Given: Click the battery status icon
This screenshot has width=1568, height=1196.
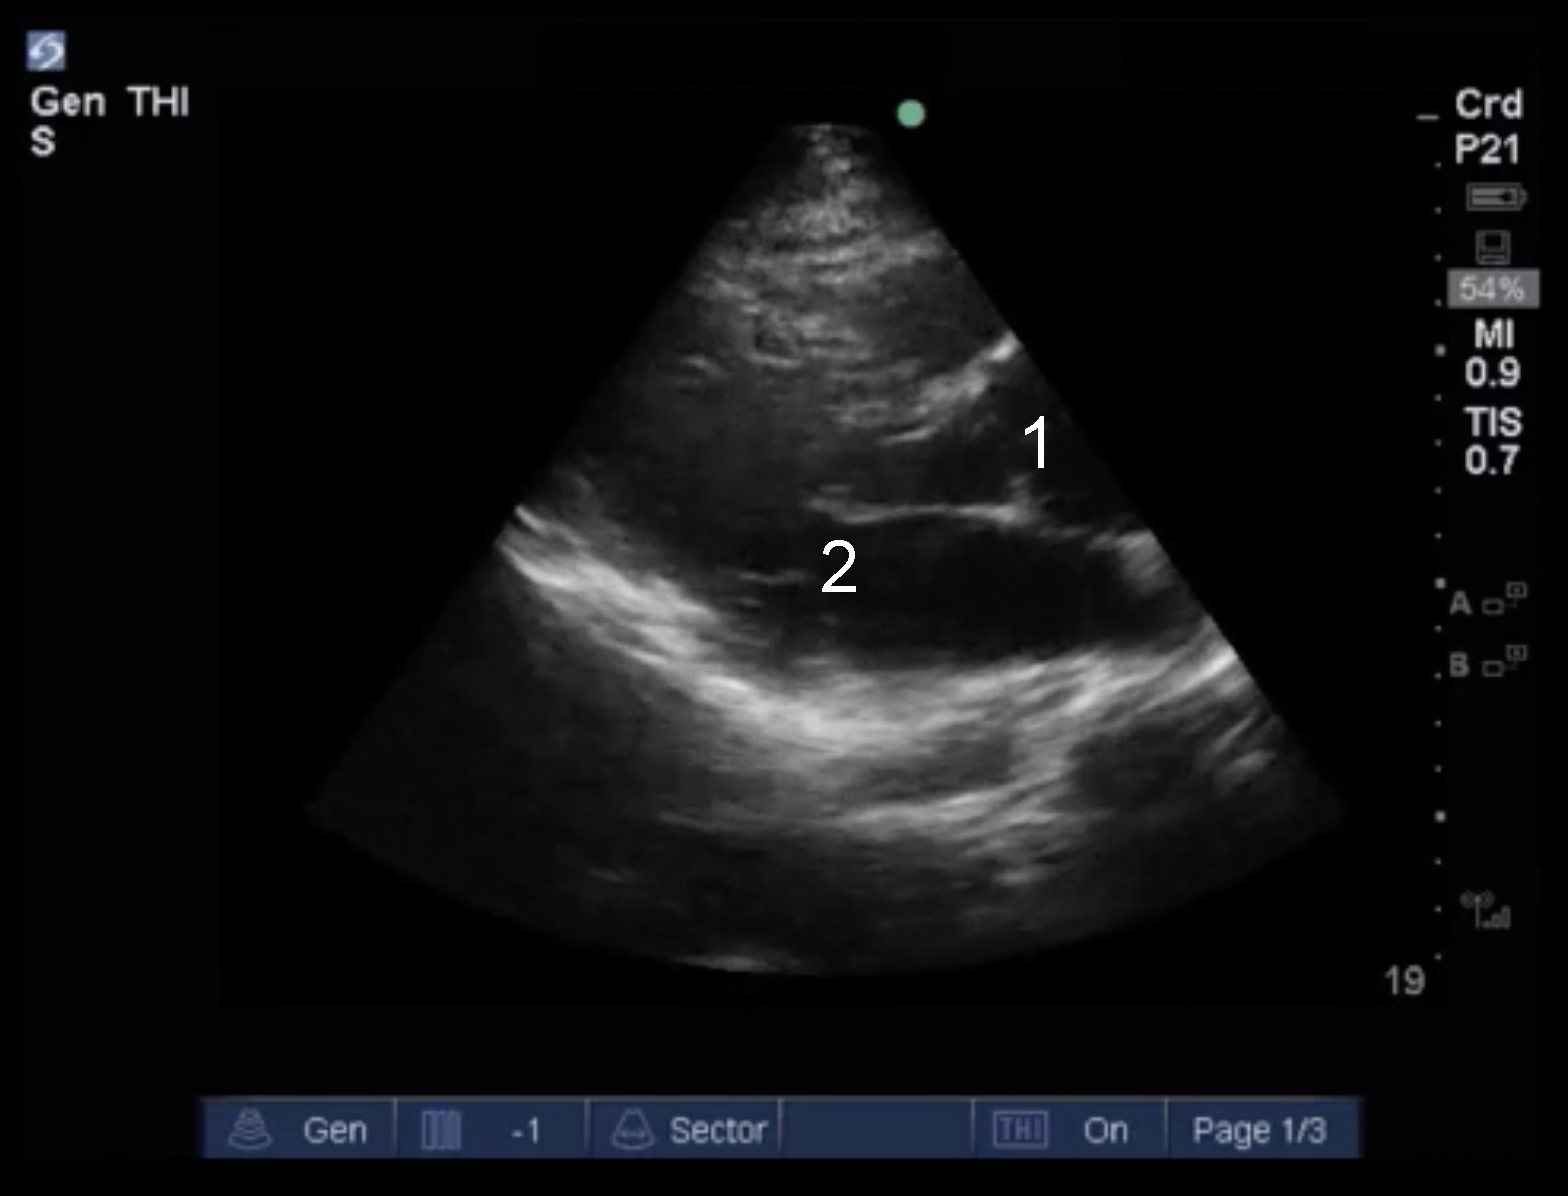Looking at the screenshot, I should 1495,197.
